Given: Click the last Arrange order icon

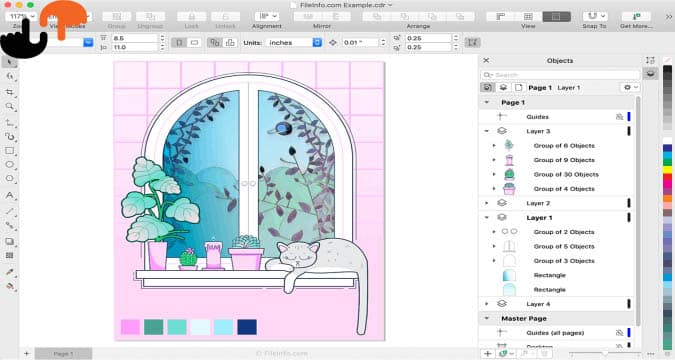Looking at the screenshot, I should (460, 17).
